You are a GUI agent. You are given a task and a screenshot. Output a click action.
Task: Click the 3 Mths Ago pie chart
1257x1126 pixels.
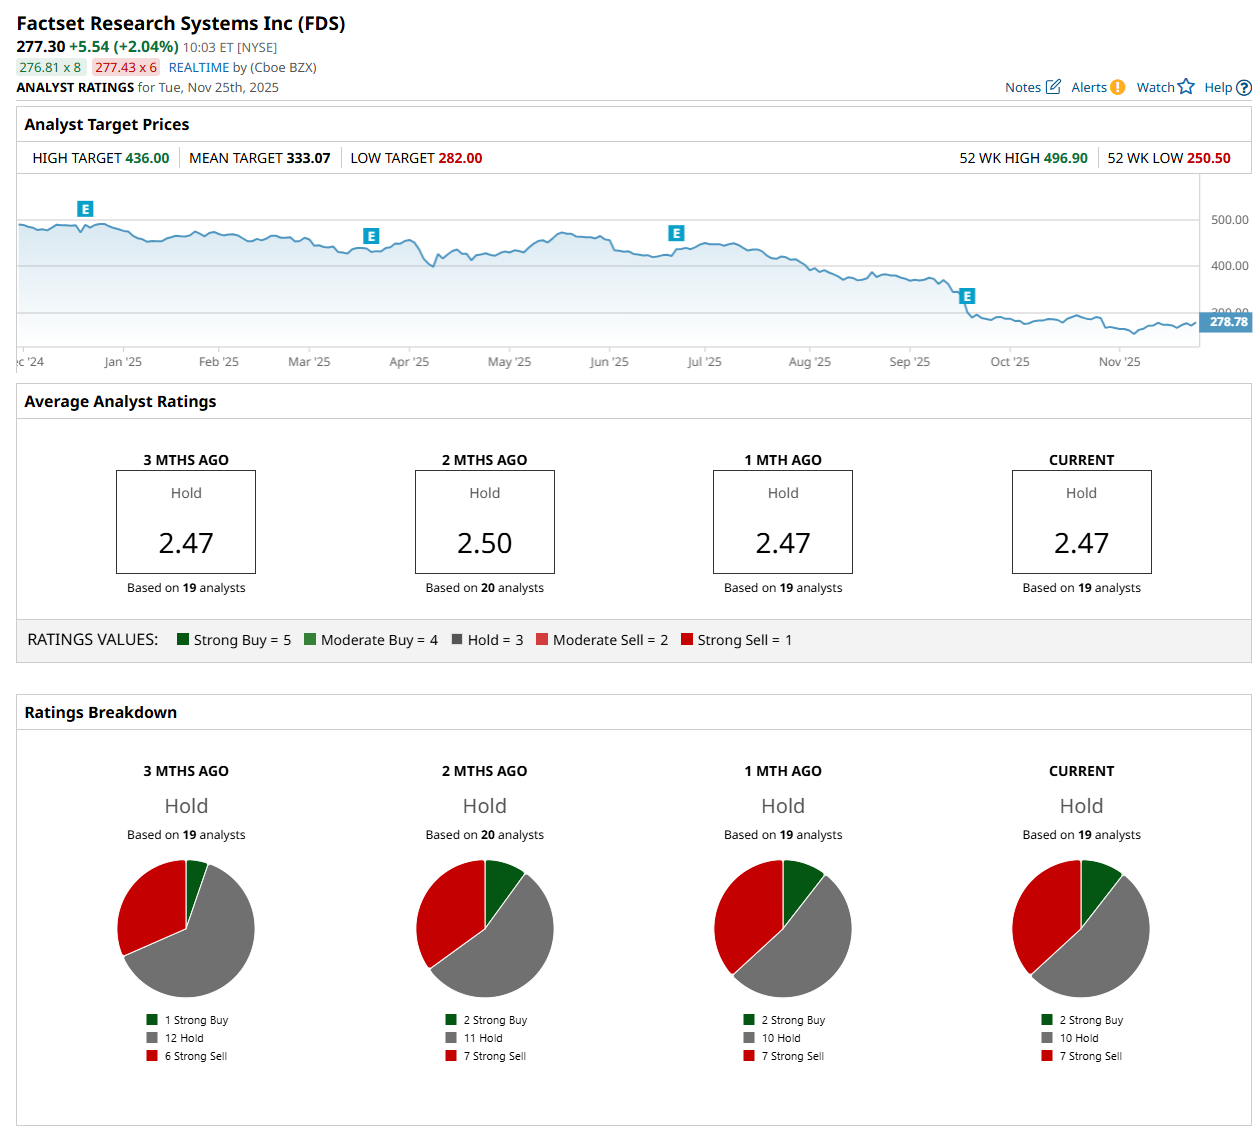click(x=186, y=928)
